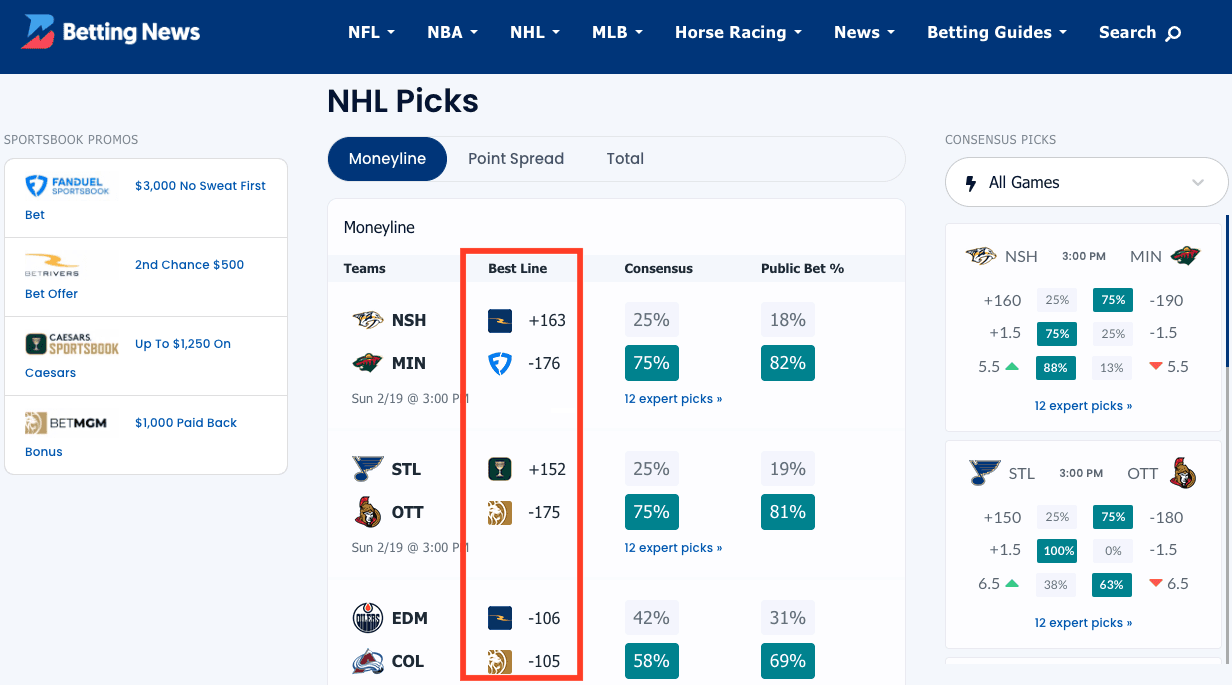This screenshot has width=1232, height=685.
Task: Click the Caesars Sportsbook promo logo
Action: coord(72,344)
